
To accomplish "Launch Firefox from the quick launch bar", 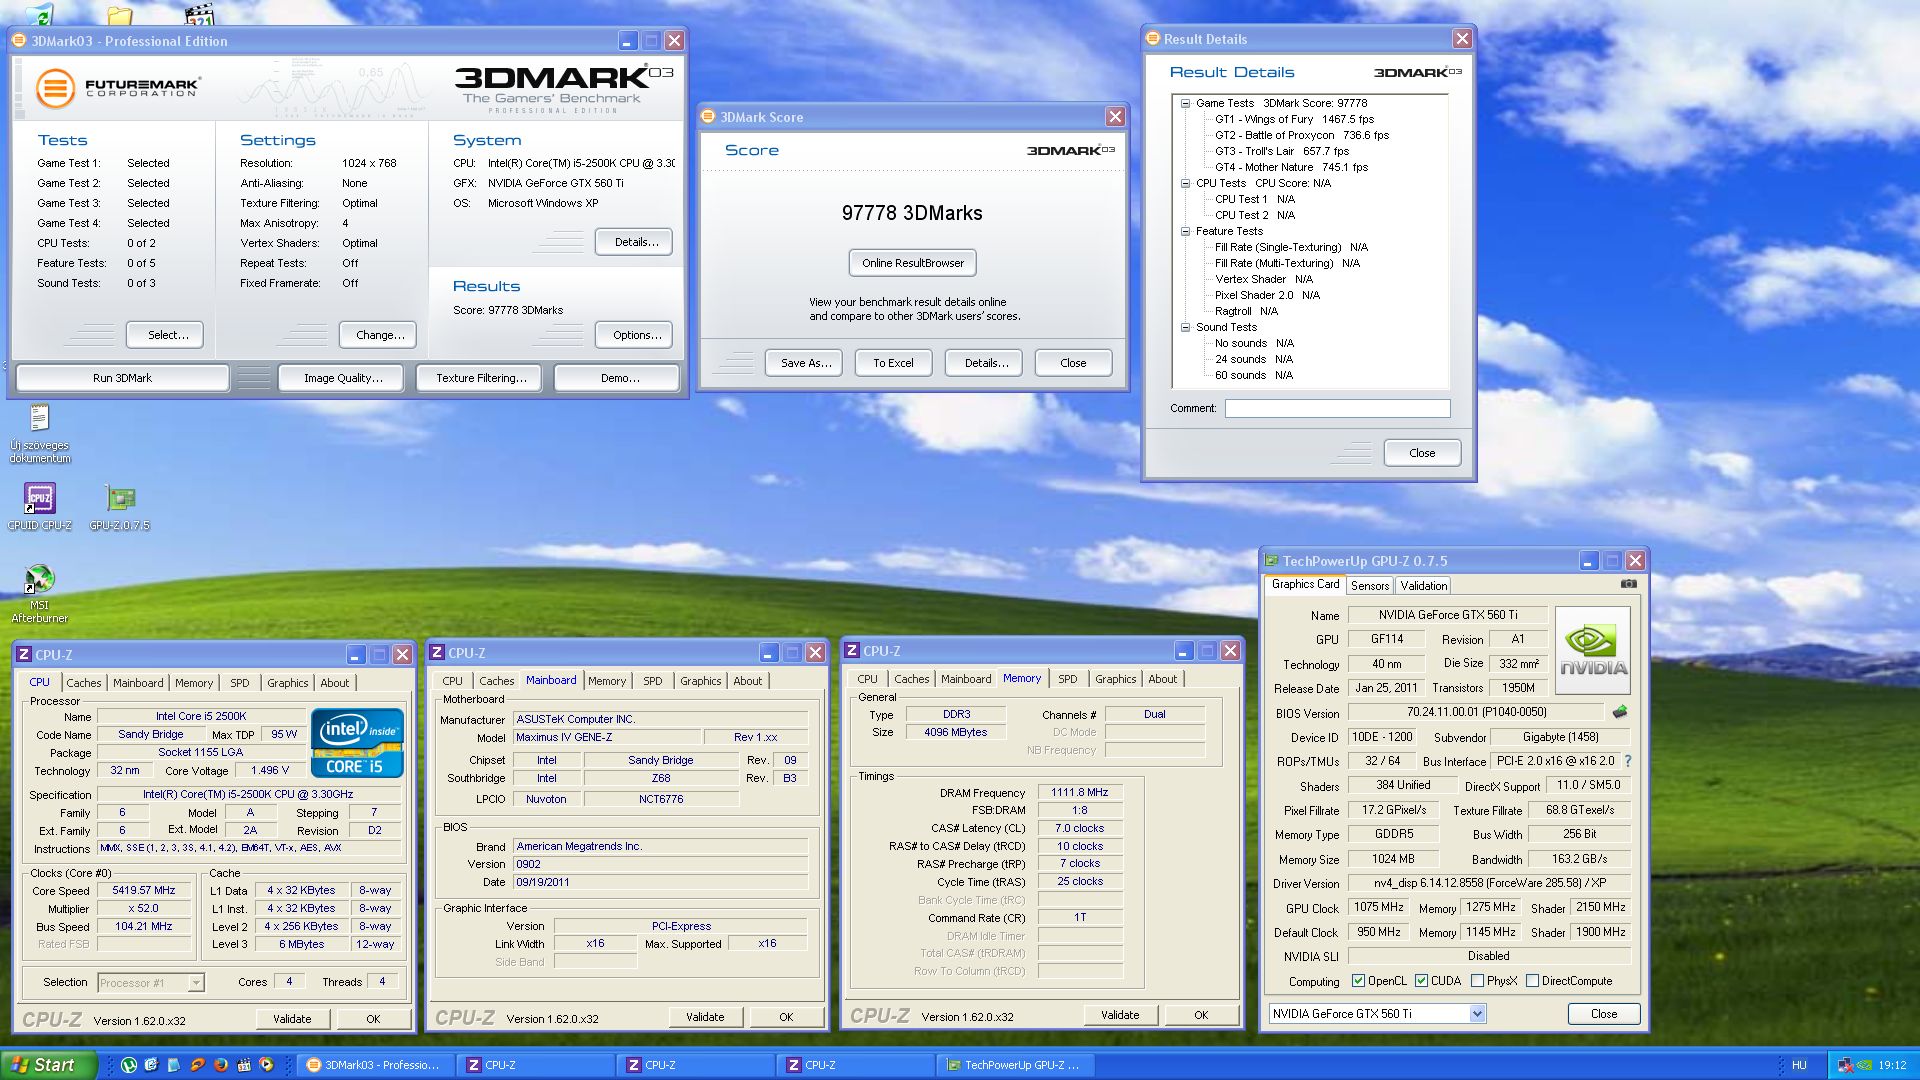I will pos(221,1065).
